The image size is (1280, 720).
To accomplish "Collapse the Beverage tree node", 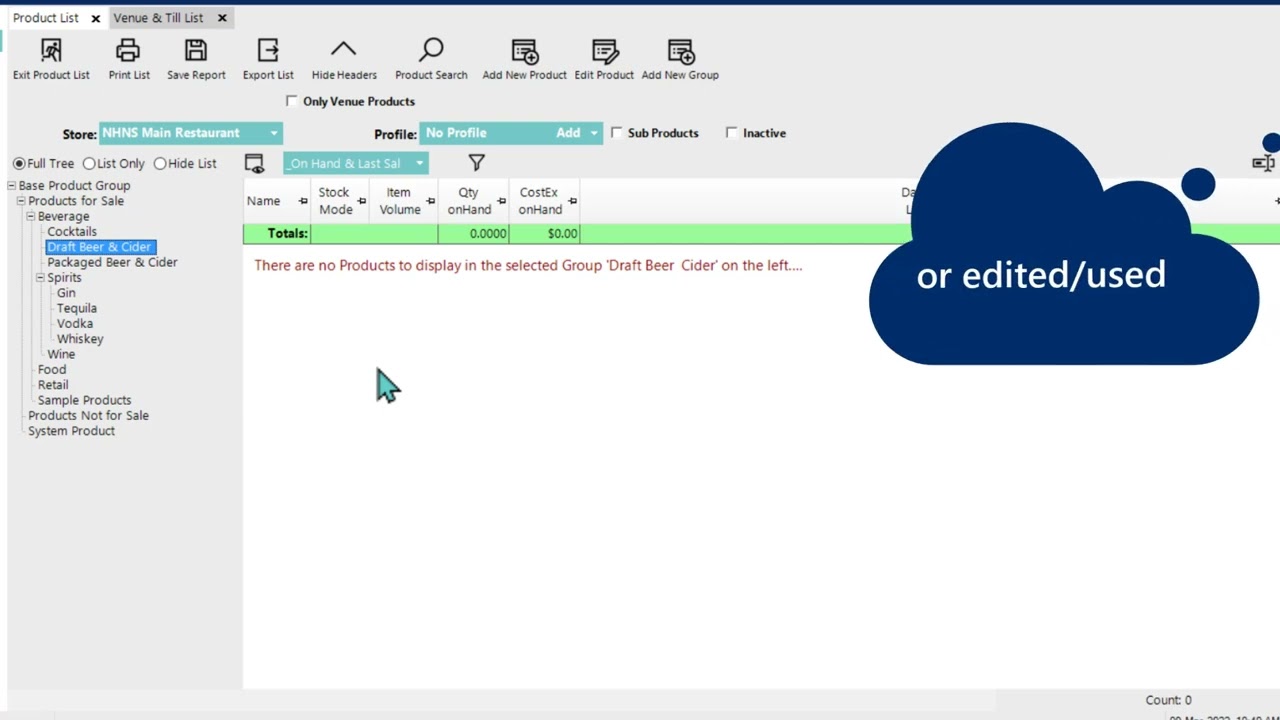I will click(30, 216).
